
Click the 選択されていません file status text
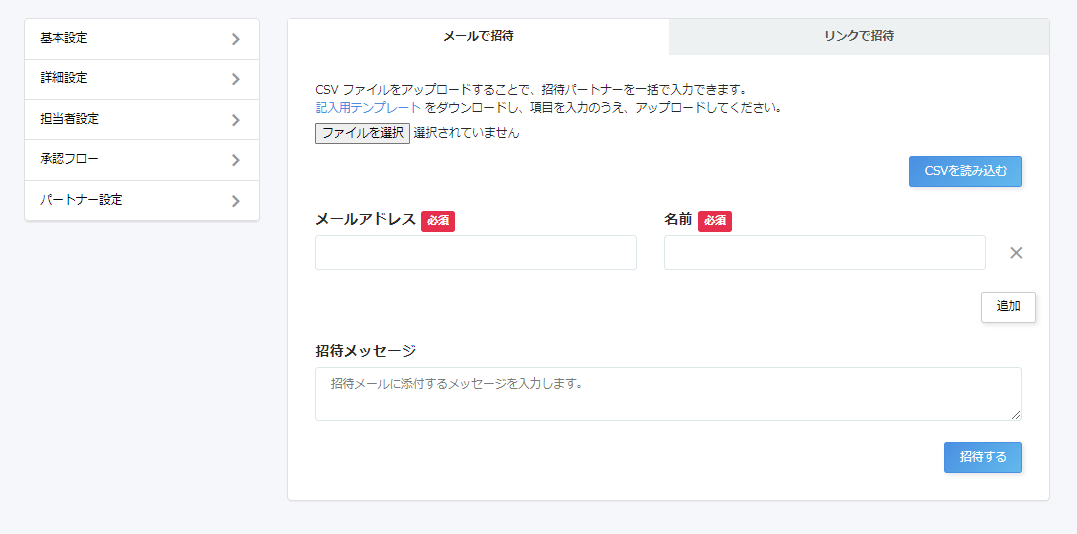pos(466,133)
